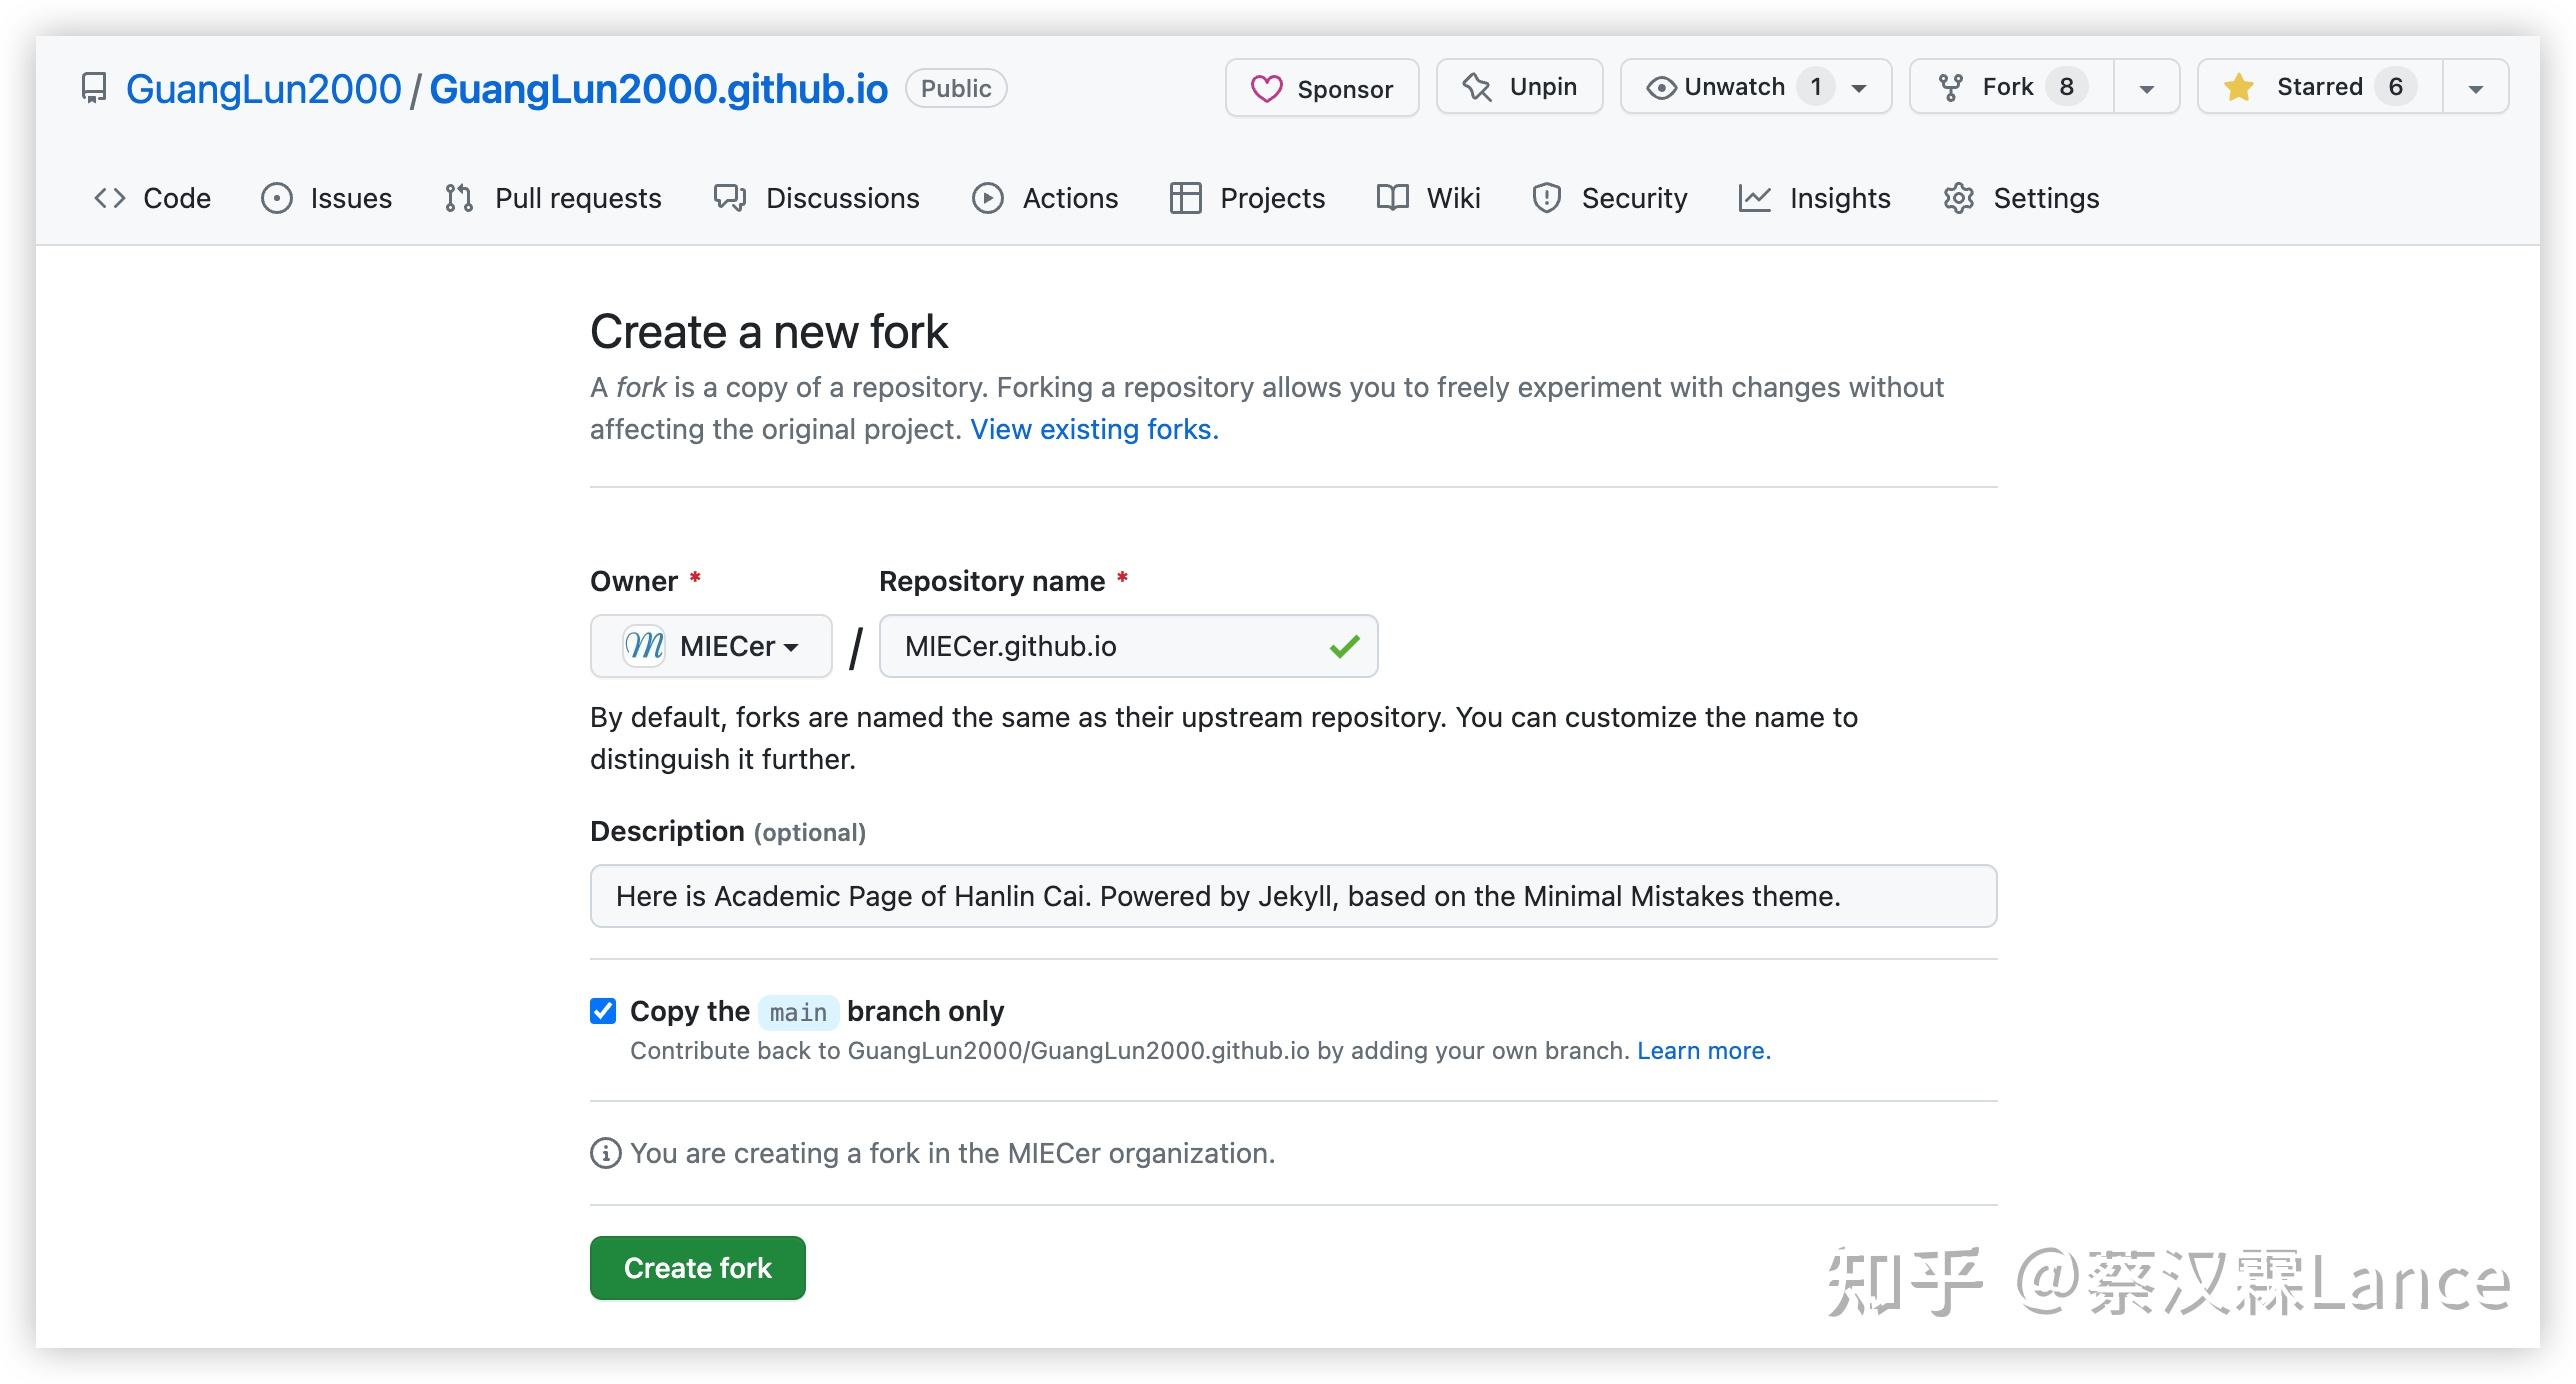Edit the repository description field
Screen dimensions: 2576x1384
[1290, 896]
